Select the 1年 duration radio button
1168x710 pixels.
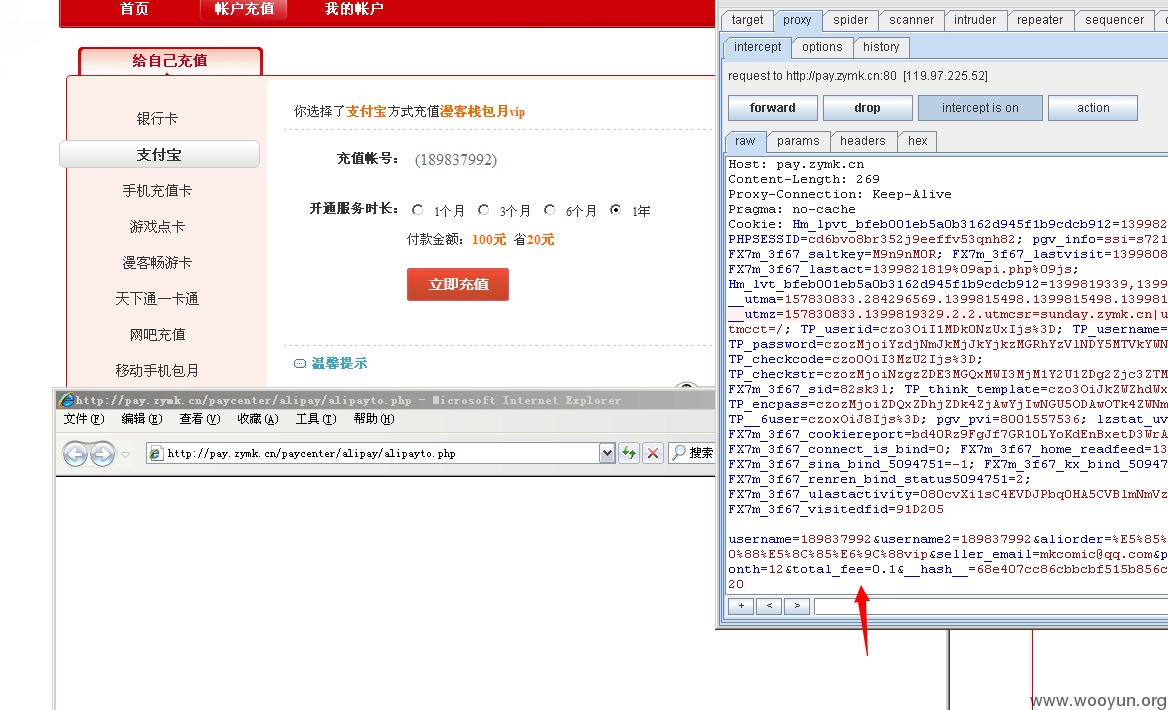(x=615, y=210)
